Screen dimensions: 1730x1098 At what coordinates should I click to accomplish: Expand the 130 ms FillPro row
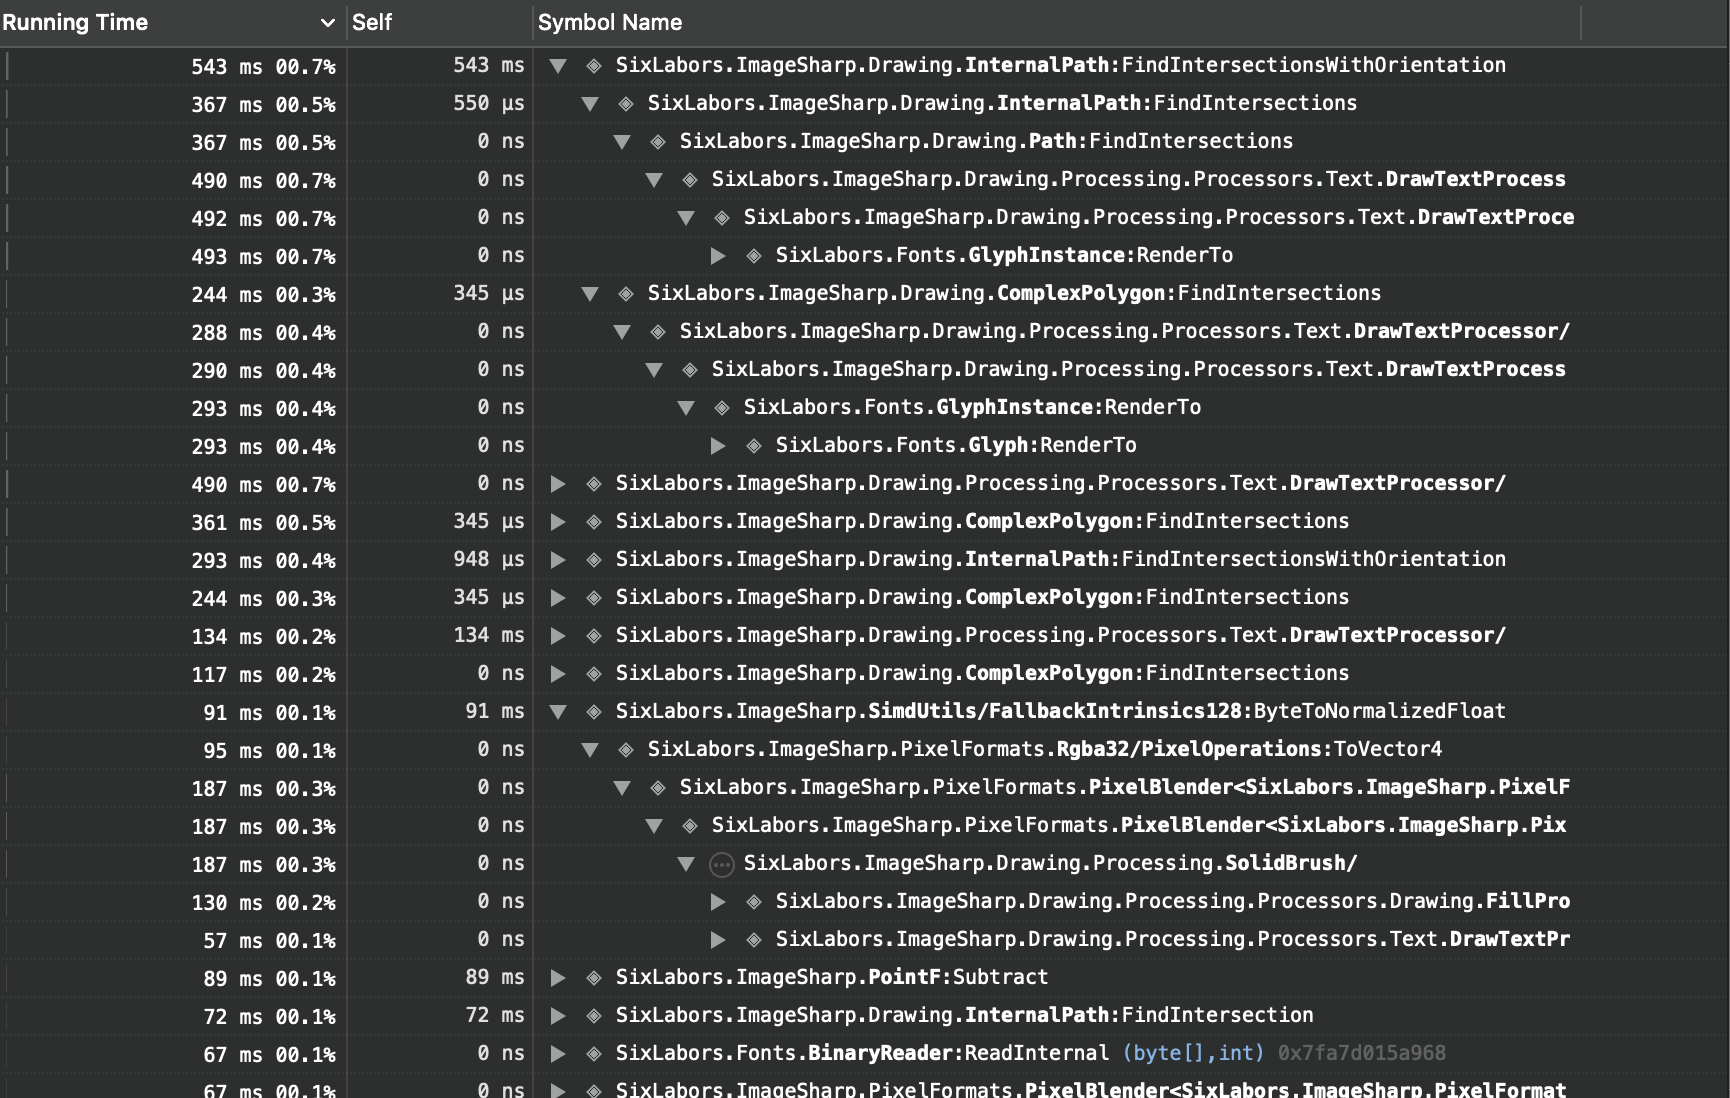(718, 902)
